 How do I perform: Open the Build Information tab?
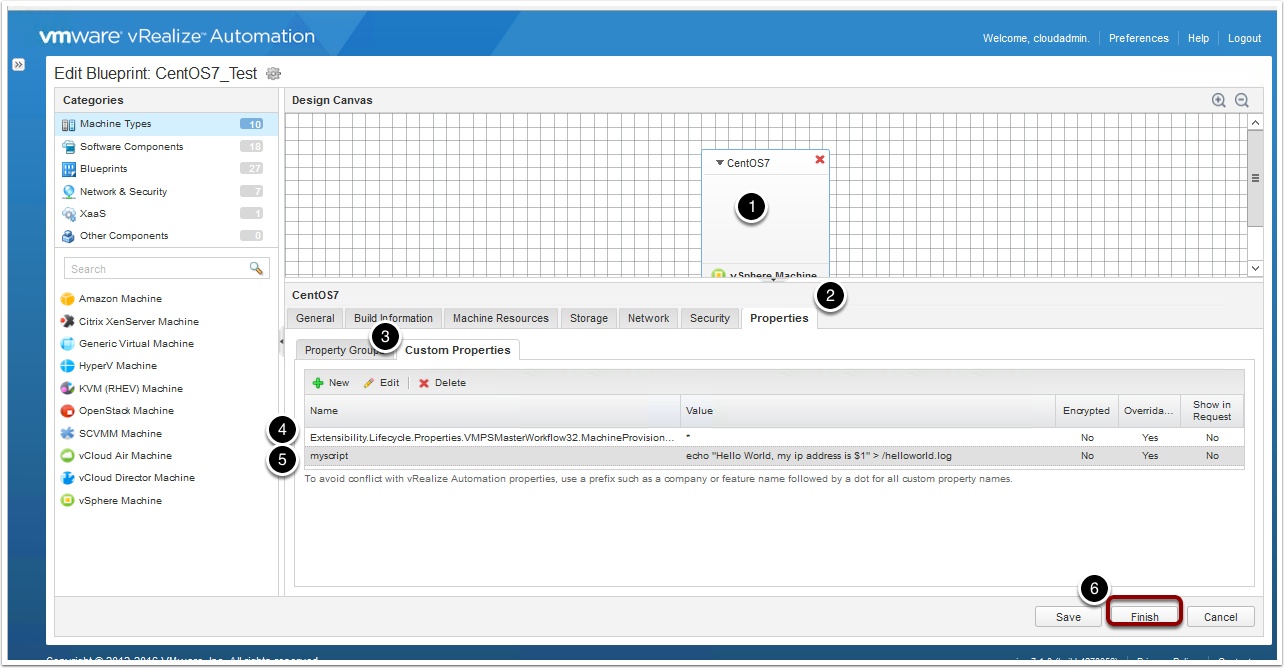(393, 318)
